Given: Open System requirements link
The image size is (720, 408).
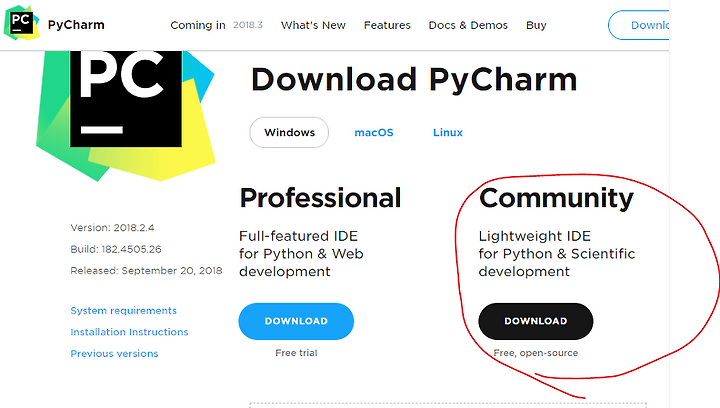Looking at the screenshot, I should pos(124,311).
